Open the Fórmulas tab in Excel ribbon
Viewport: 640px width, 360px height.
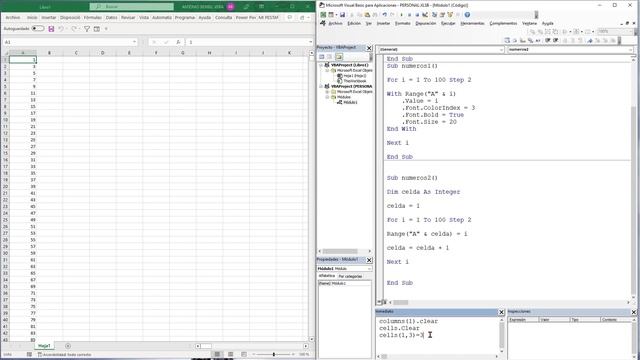pos(93,18)
